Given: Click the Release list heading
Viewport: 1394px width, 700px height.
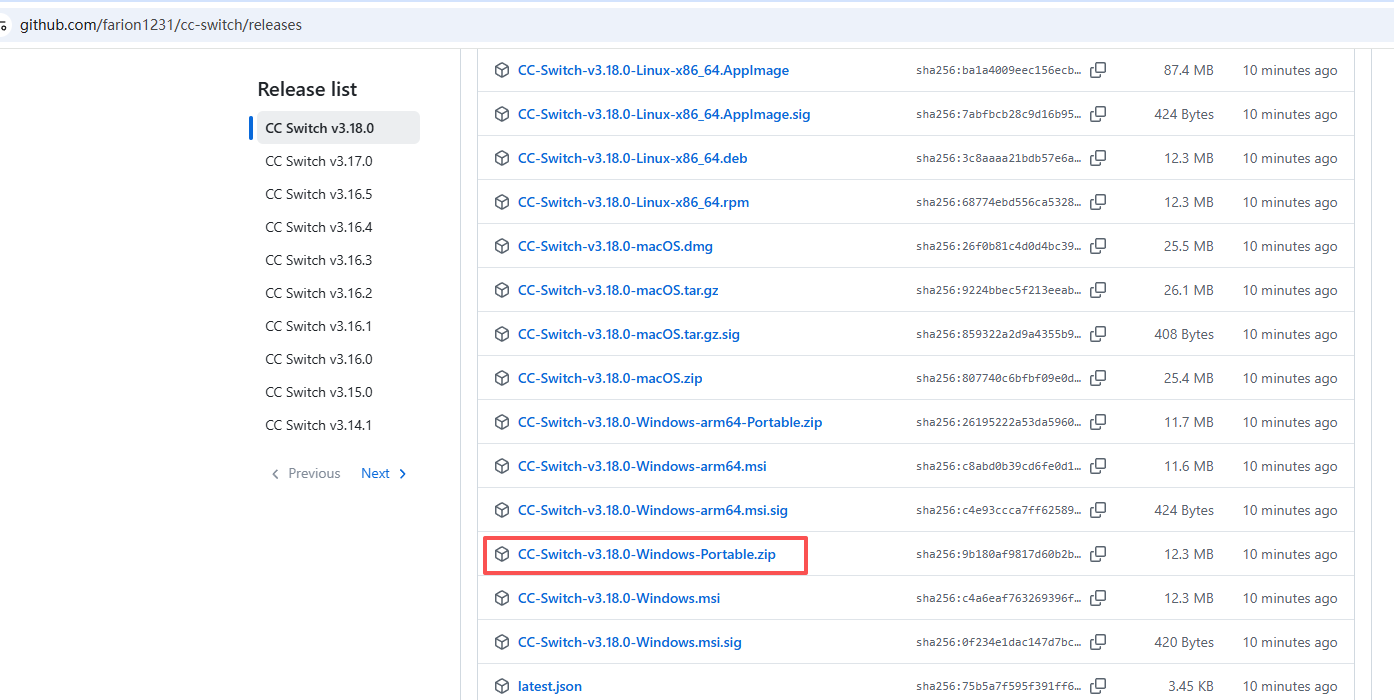Looking at the screenshot, I should coord(307,89).
